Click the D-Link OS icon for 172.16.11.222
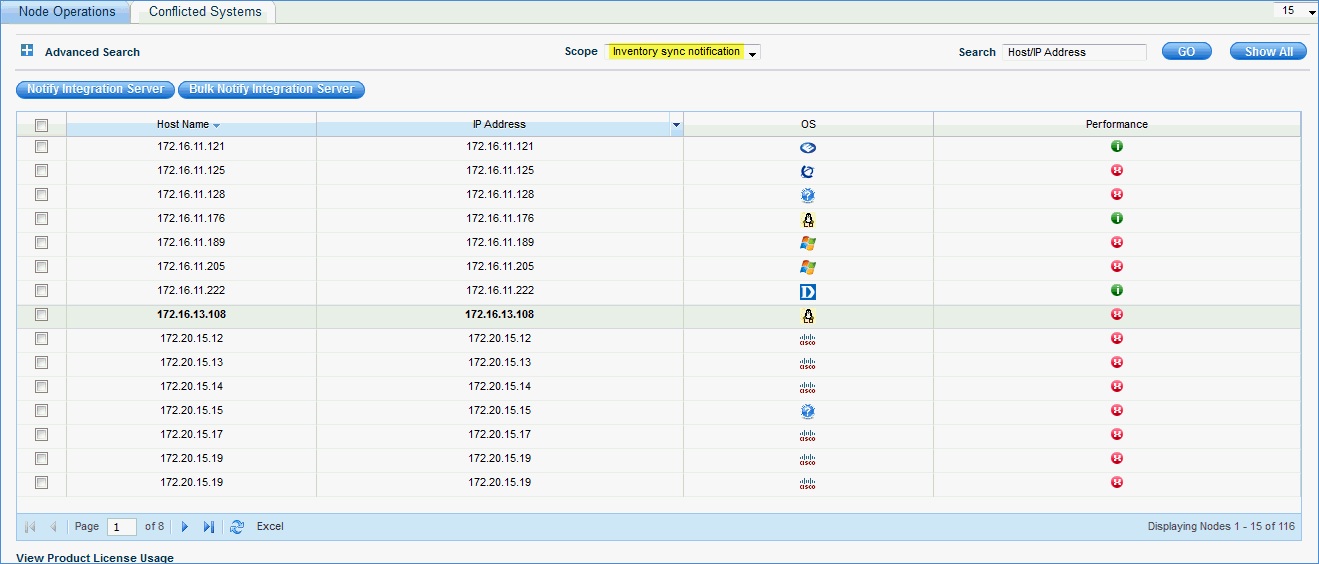This screenshot has height=564, width=1319. point(808,291)
